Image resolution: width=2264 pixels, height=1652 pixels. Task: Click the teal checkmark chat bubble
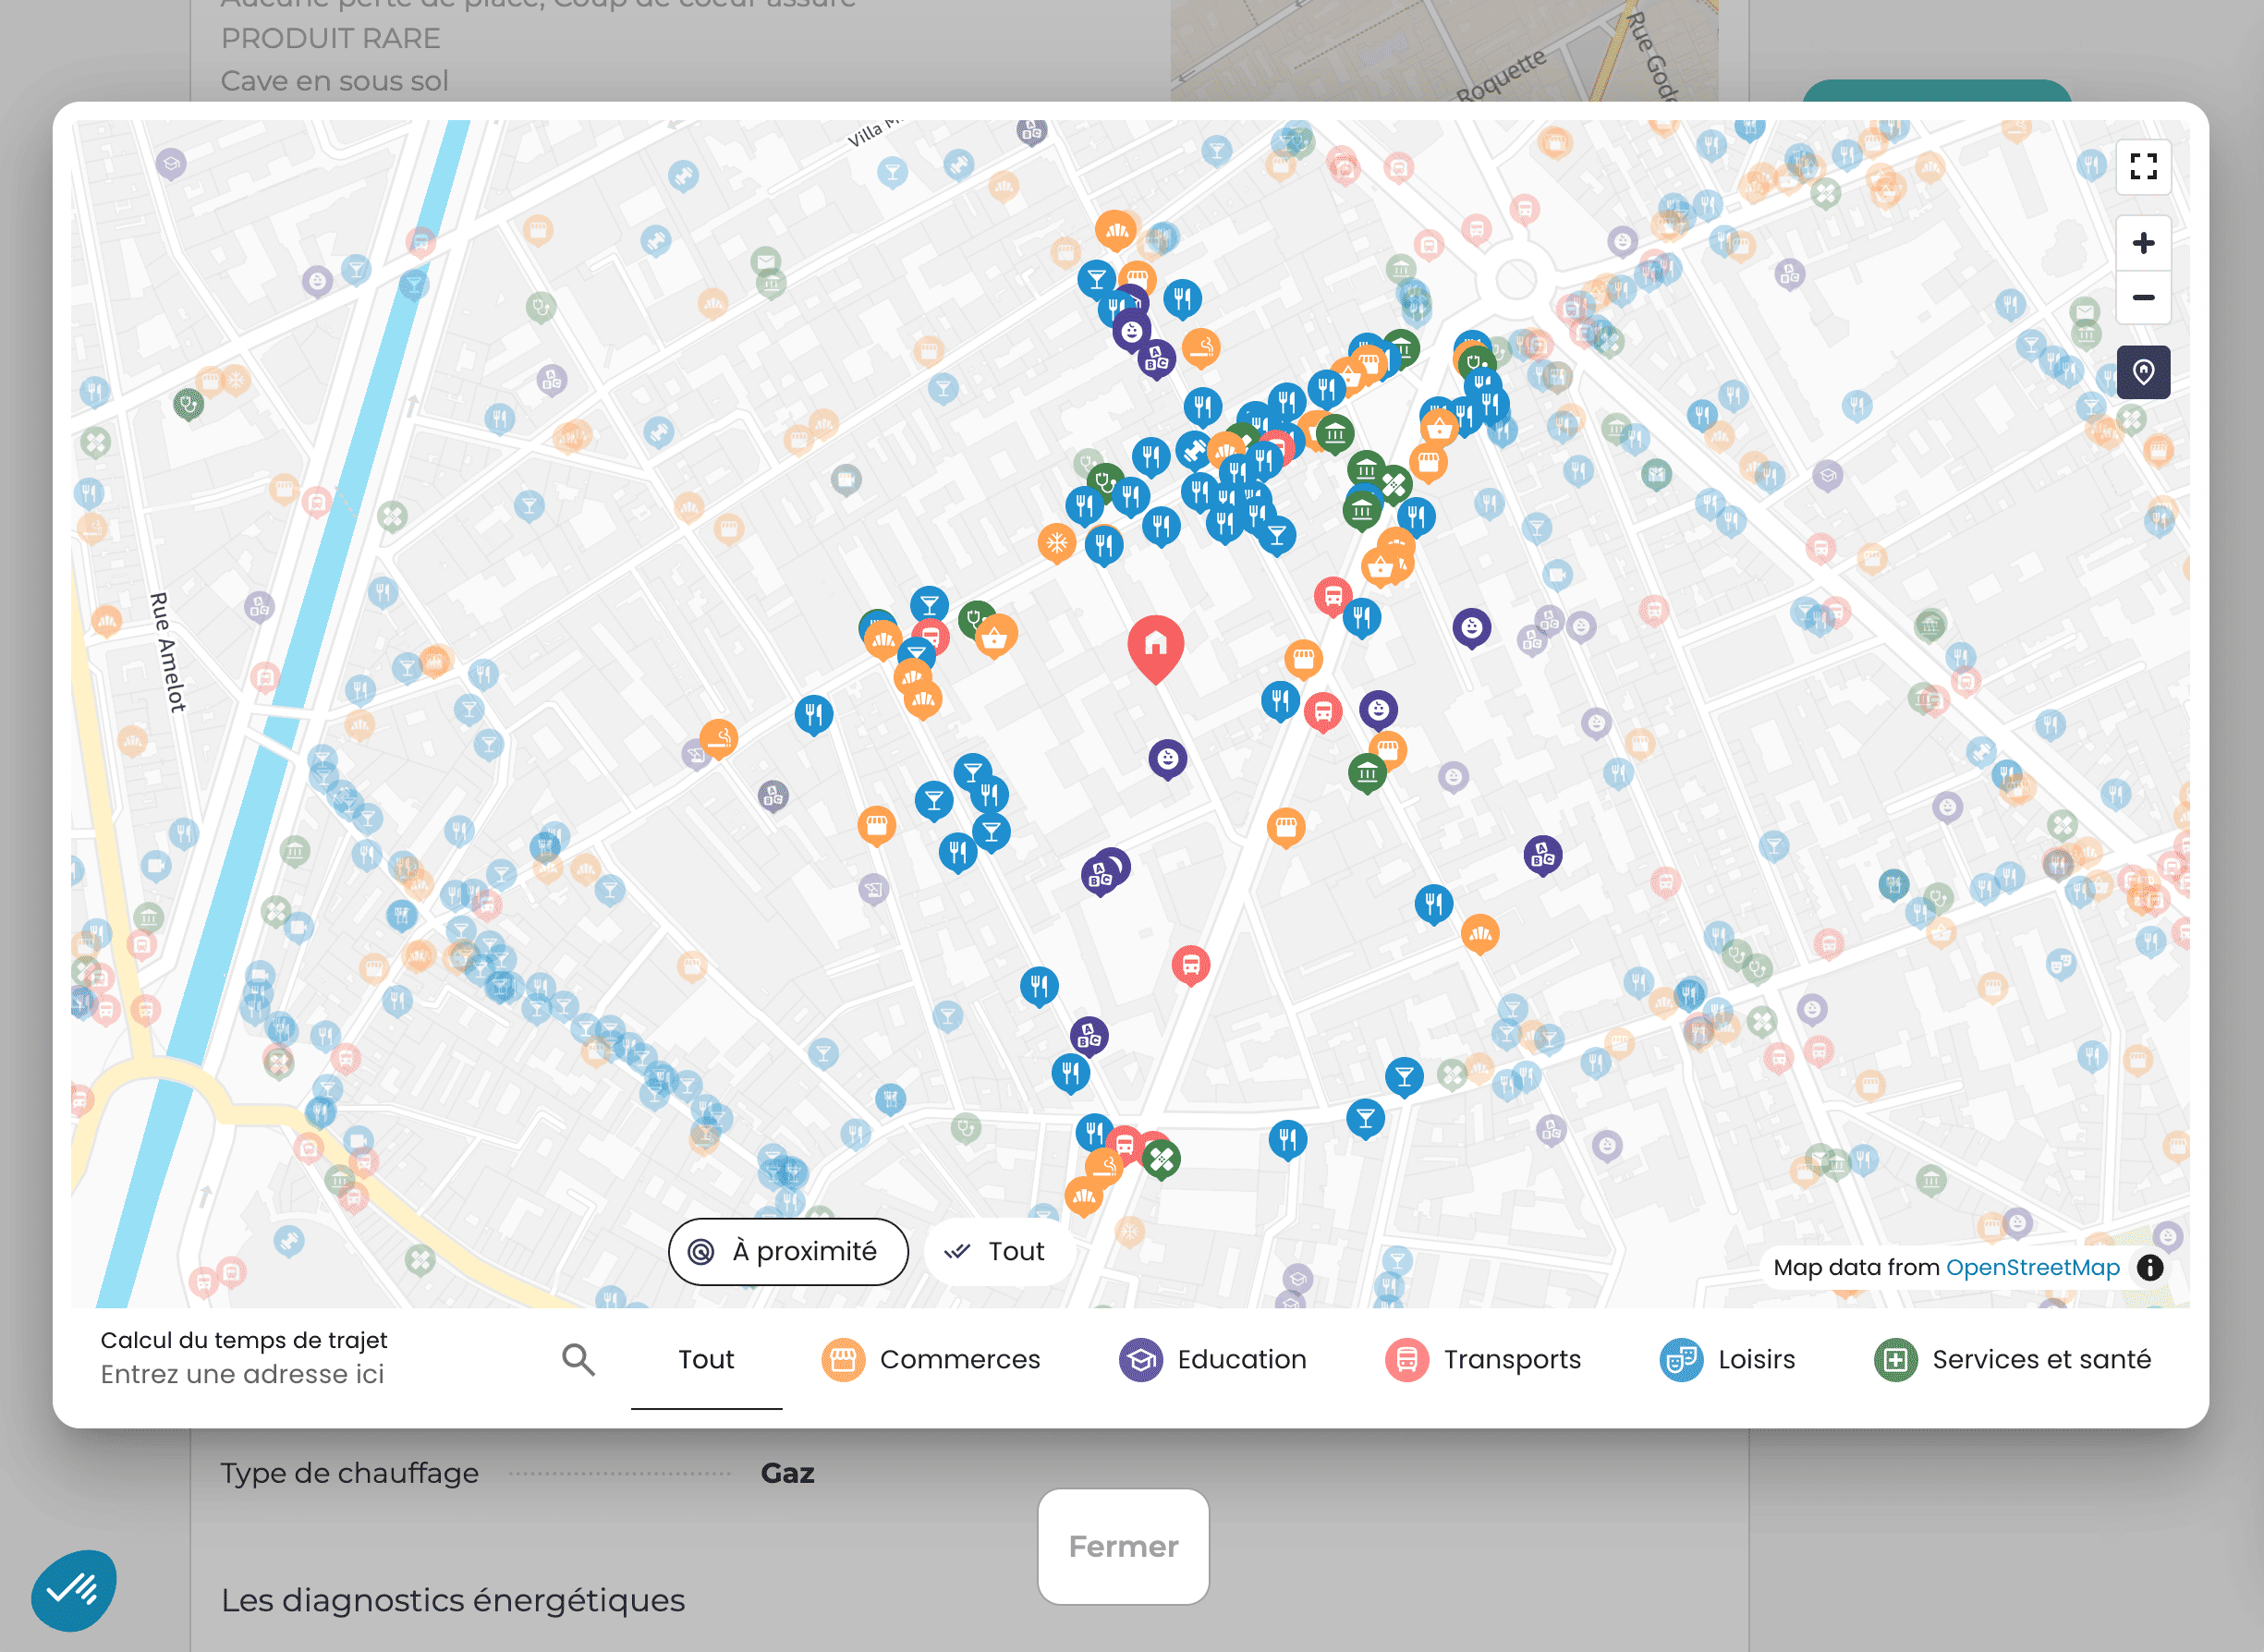(77, 1588)
